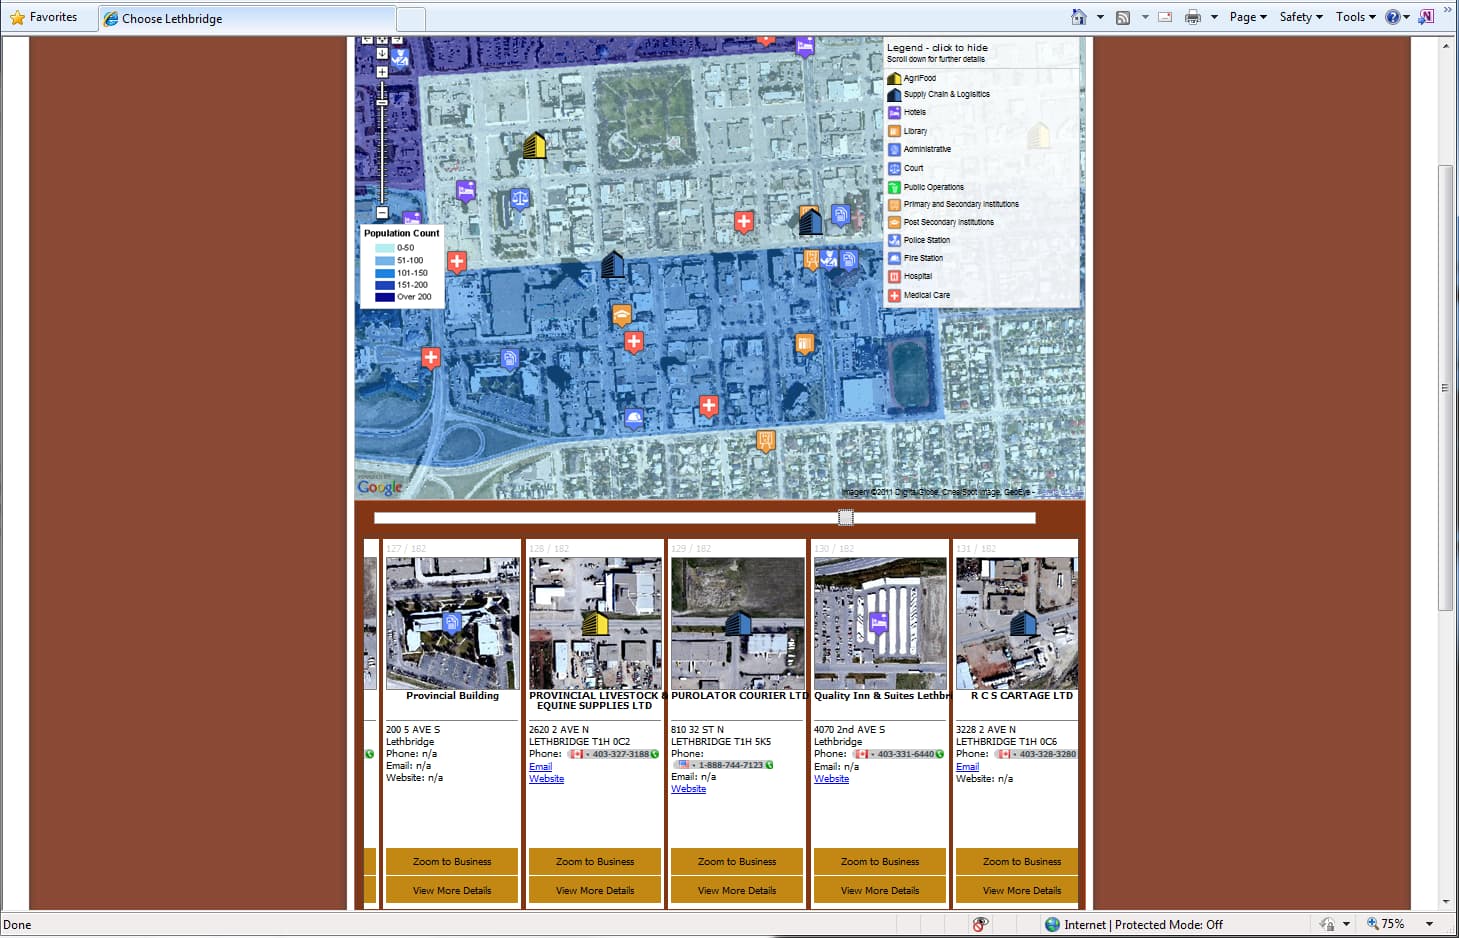This screenshot has width=1459, height=938.
Task: Click the business carousel scroller handle
Action: point(846,517)
